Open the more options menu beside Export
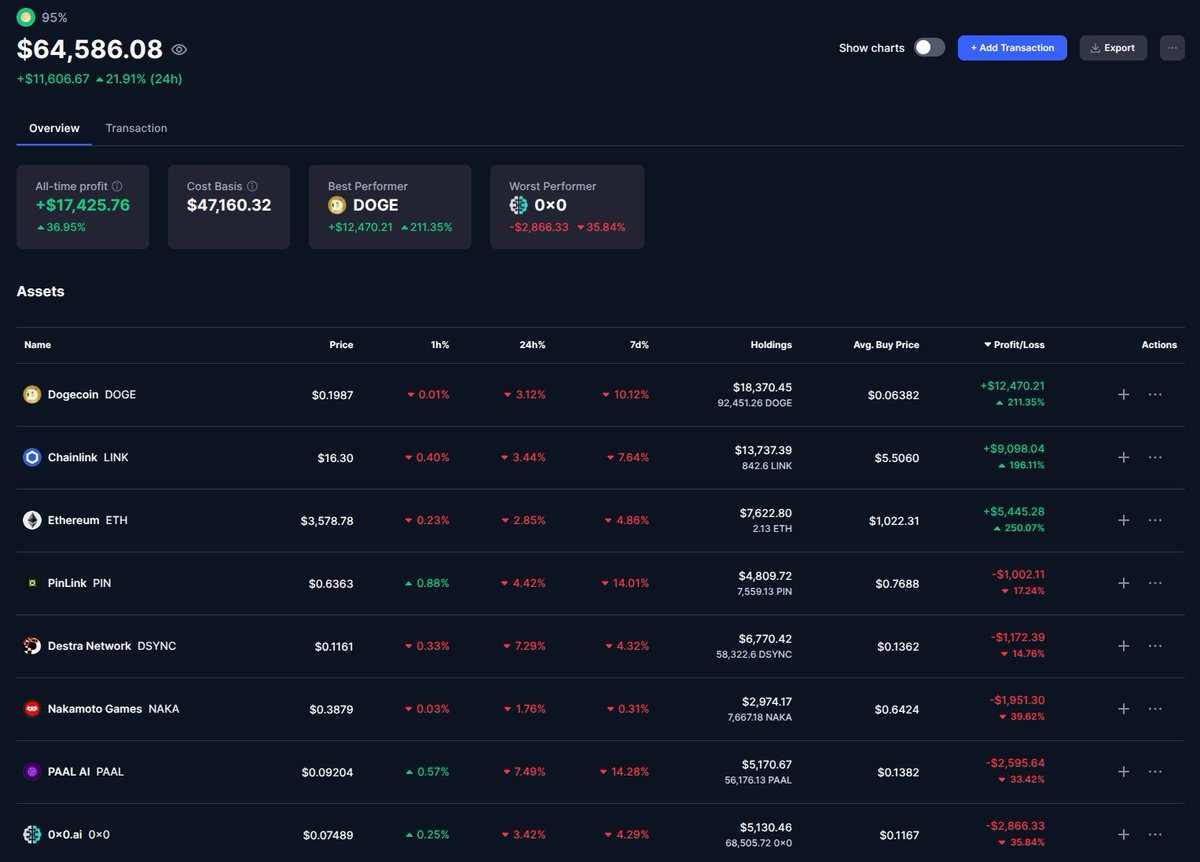 [x=1172, y=48]
